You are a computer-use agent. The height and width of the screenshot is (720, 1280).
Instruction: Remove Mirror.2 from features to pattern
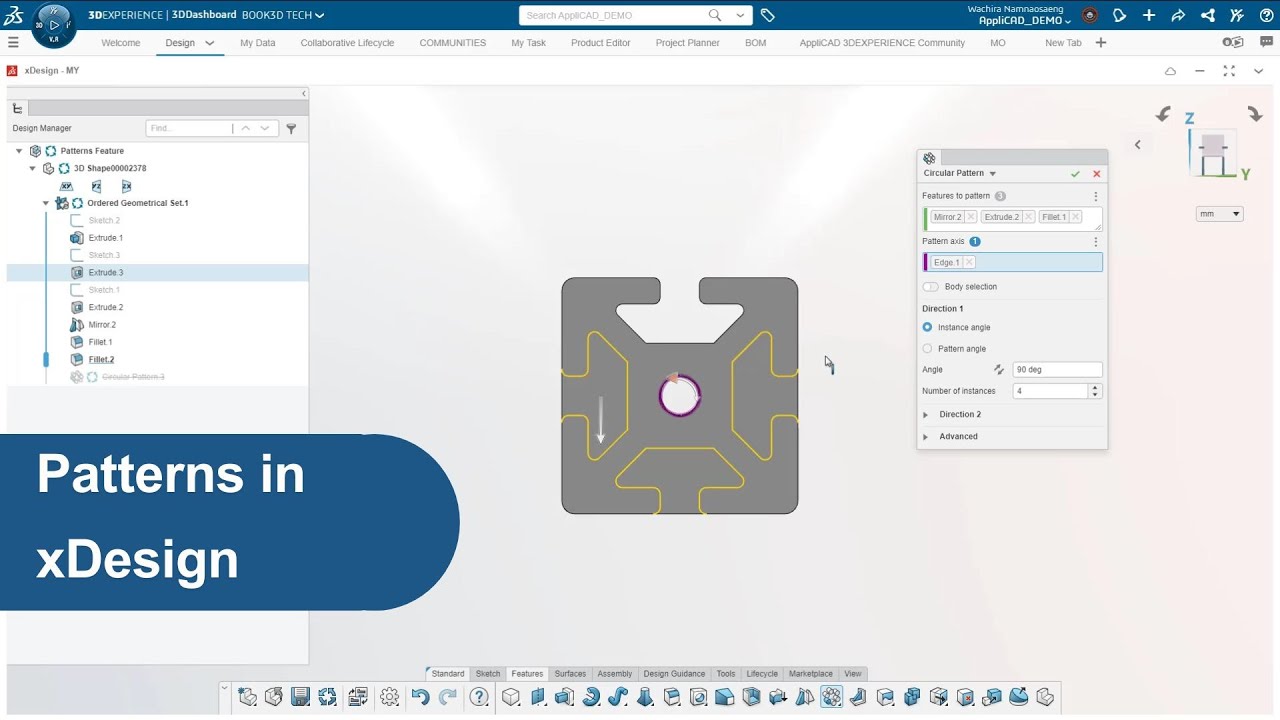[971, 217]
